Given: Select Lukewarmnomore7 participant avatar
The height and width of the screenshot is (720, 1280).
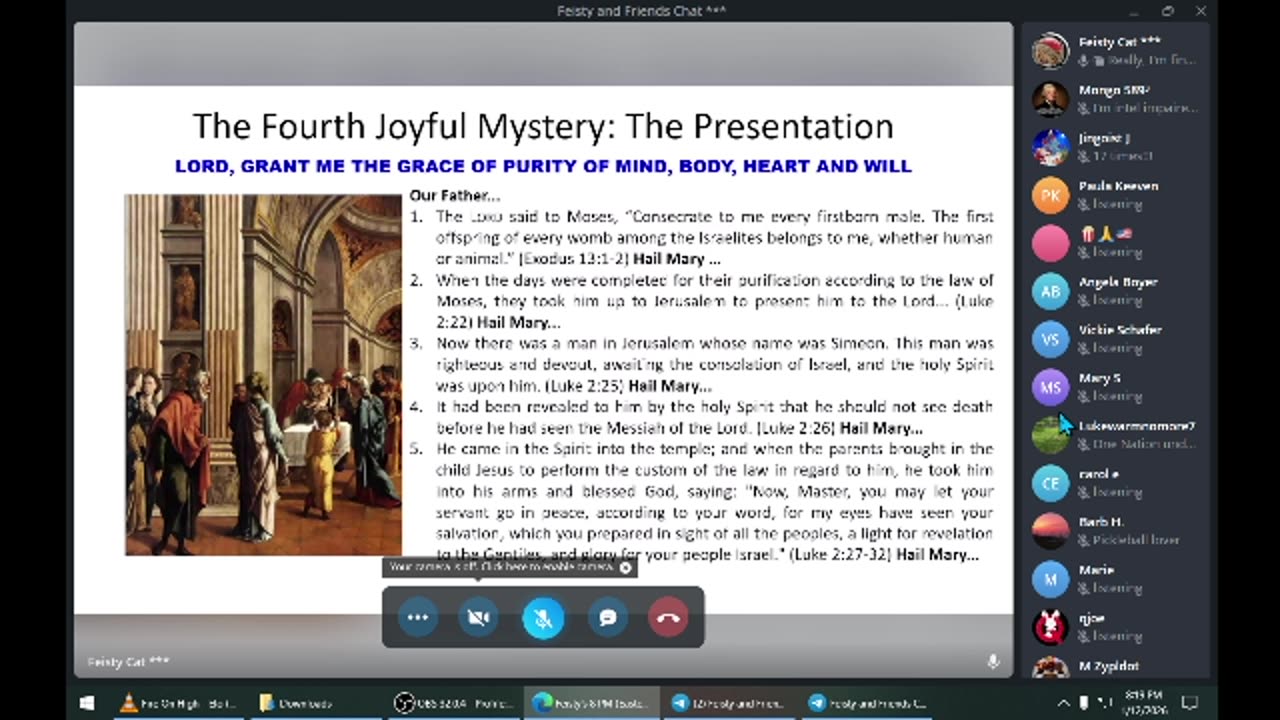Looking at the screenshot, I should coord(1050,435).
